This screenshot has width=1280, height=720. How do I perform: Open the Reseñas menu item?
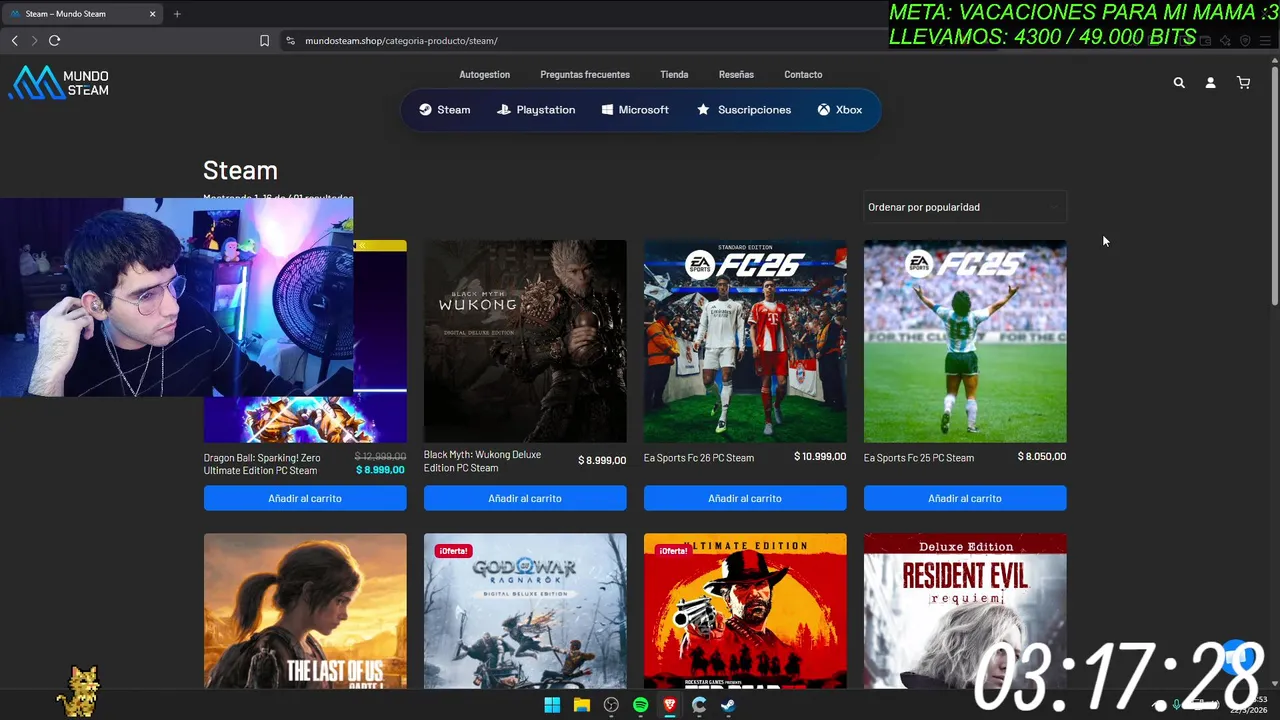[x=736, y=75]
